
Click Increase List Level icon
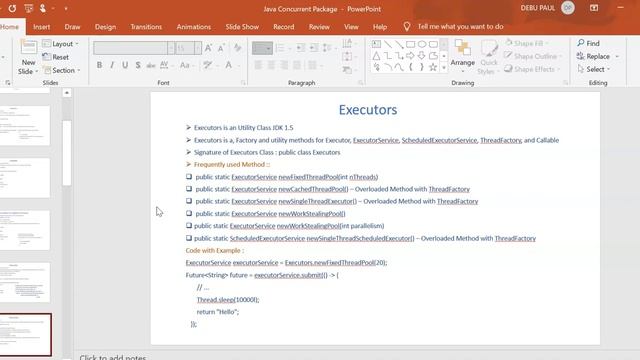click(x=314, y=48)
